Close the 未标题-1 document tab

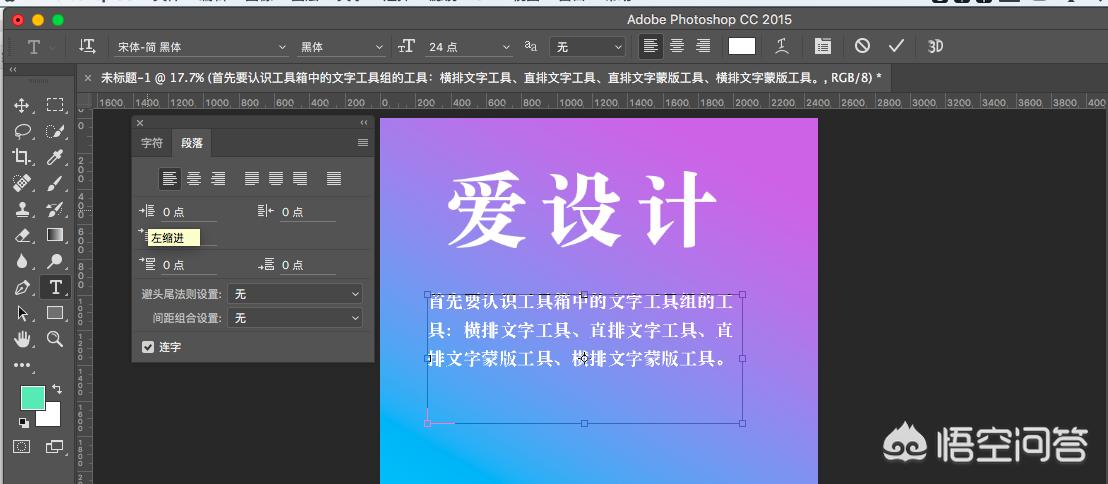click(x=88, y=78)
